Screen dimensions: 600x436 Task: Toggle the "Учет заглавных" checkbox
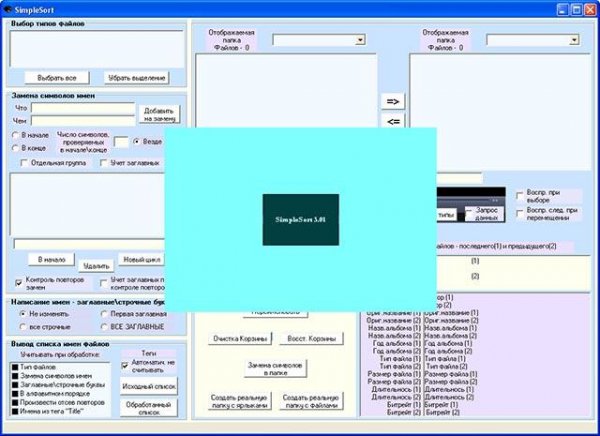pos(104,163)
